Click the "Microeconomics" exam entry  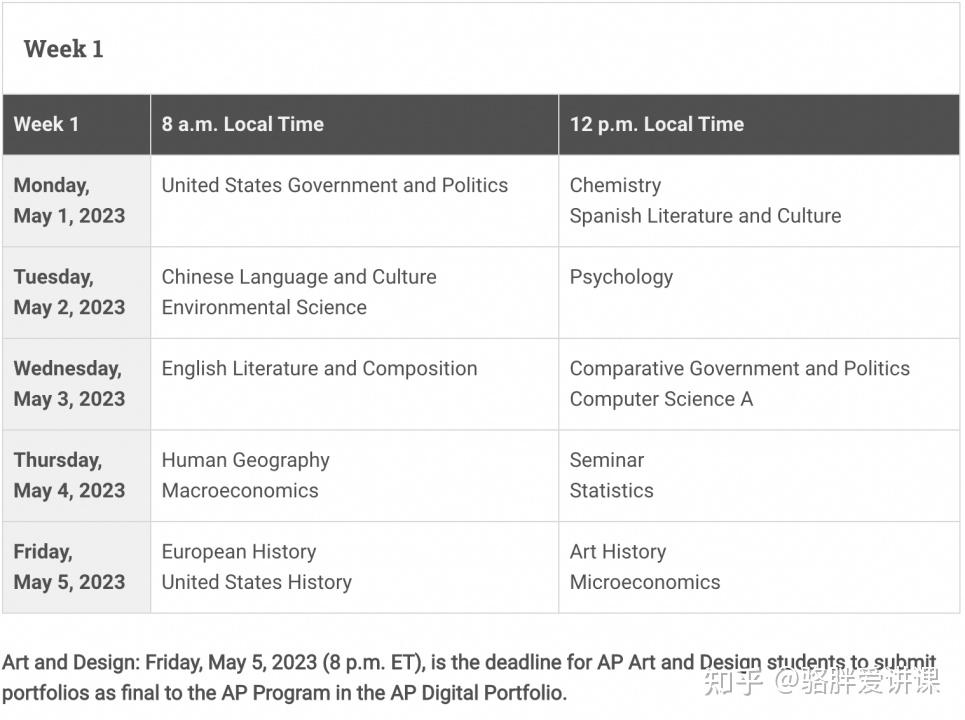[x=645, y=582]
